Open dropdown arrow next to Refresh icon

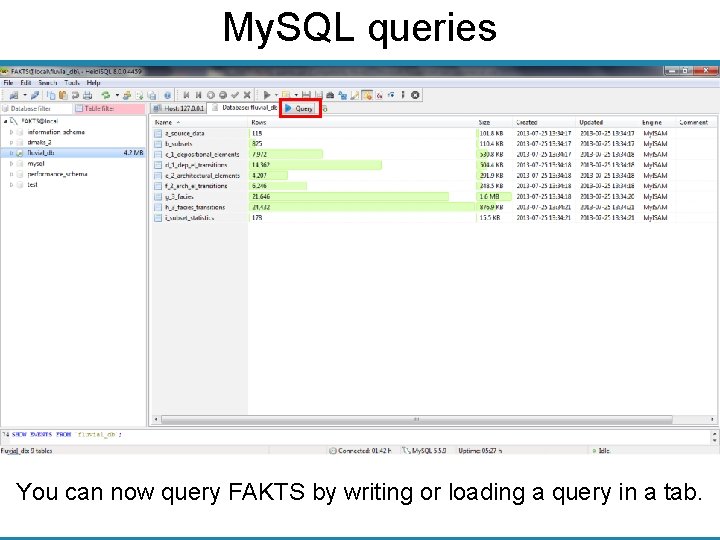click(117, 95)
